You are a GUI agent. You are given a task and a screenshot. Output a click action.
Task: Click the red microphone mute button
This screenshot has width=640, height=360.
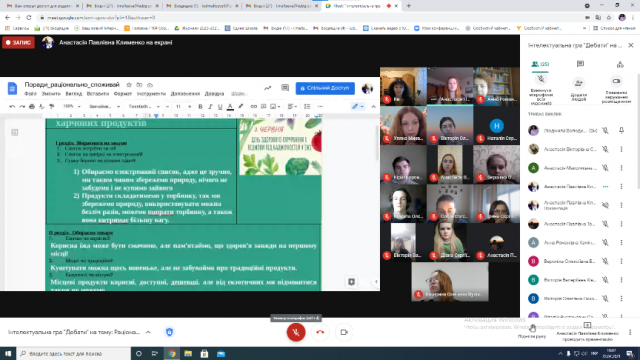click(x=296, y=332)
